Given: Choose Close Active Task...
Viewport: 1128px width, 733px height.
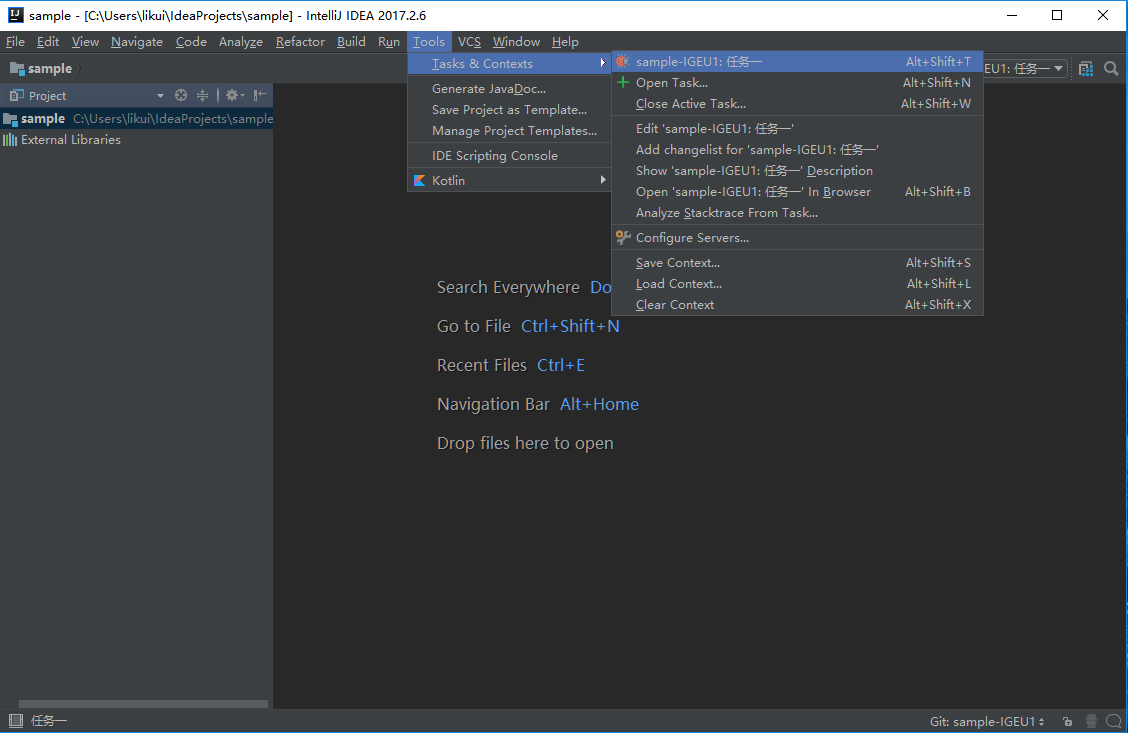Looking at the screenshot, I should [x=797, y=104].
